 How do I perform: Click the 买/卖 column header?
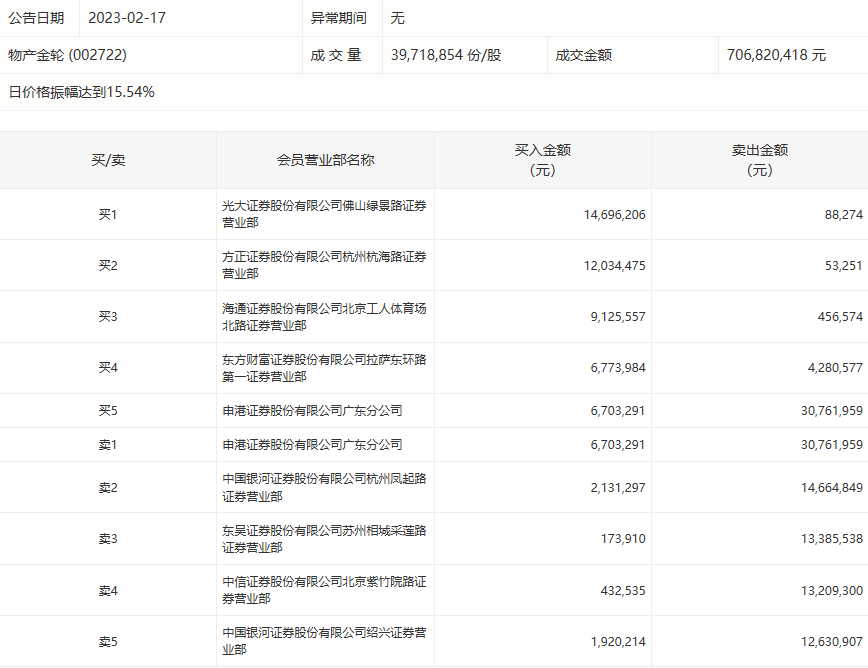coord(108,160)
